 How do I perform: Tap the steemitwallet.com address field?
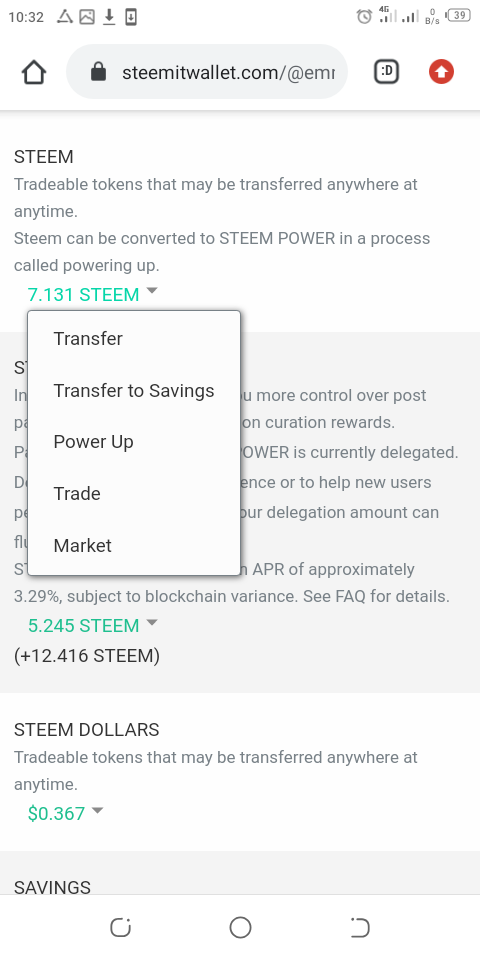207,72
